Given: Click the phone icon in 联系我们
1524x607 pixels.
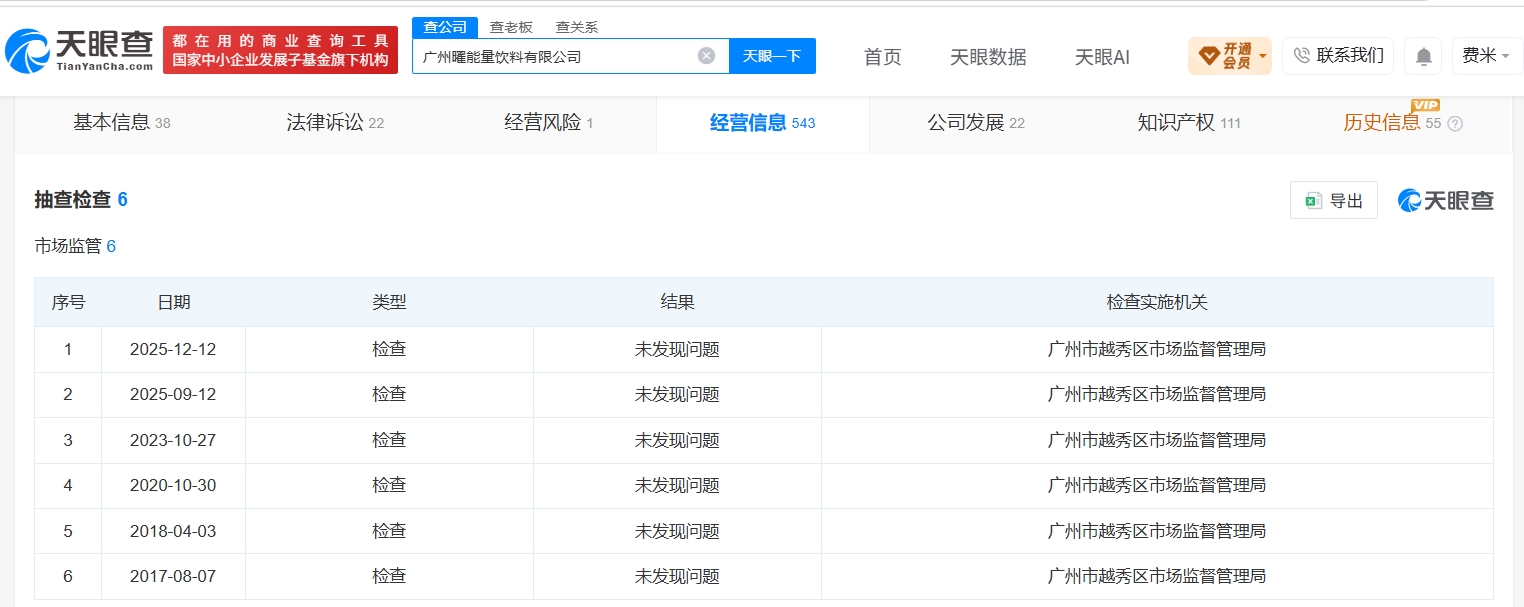Looking at the screenshot, I should click(x=1301, y=55).
